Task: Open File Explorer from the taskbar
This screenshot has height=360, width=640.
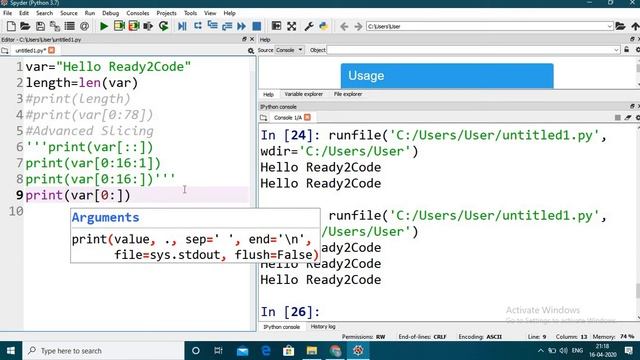Action: coord(312,351)
